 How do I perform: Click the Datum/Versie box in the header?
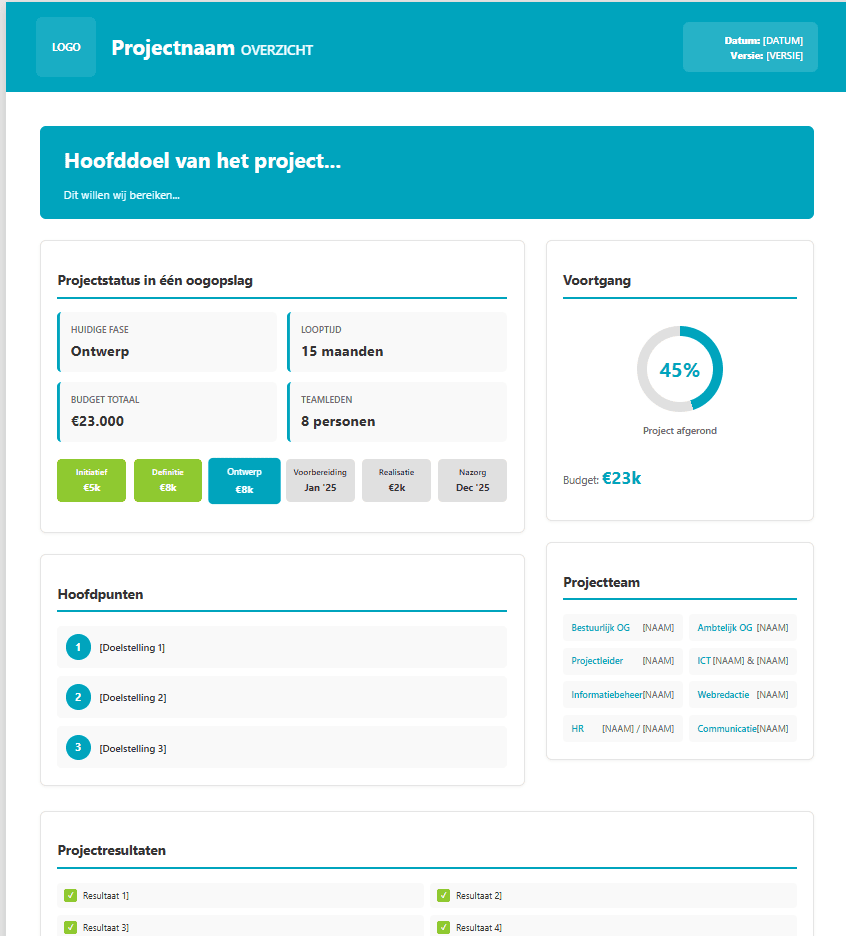click(750, 46)
